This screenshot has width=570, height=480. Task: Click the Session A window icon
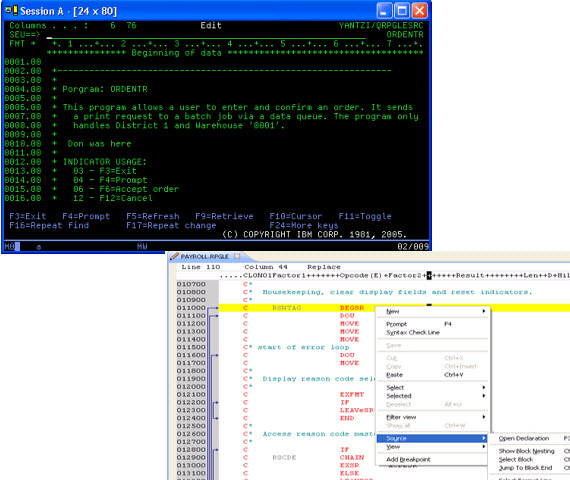coord(11,11)
